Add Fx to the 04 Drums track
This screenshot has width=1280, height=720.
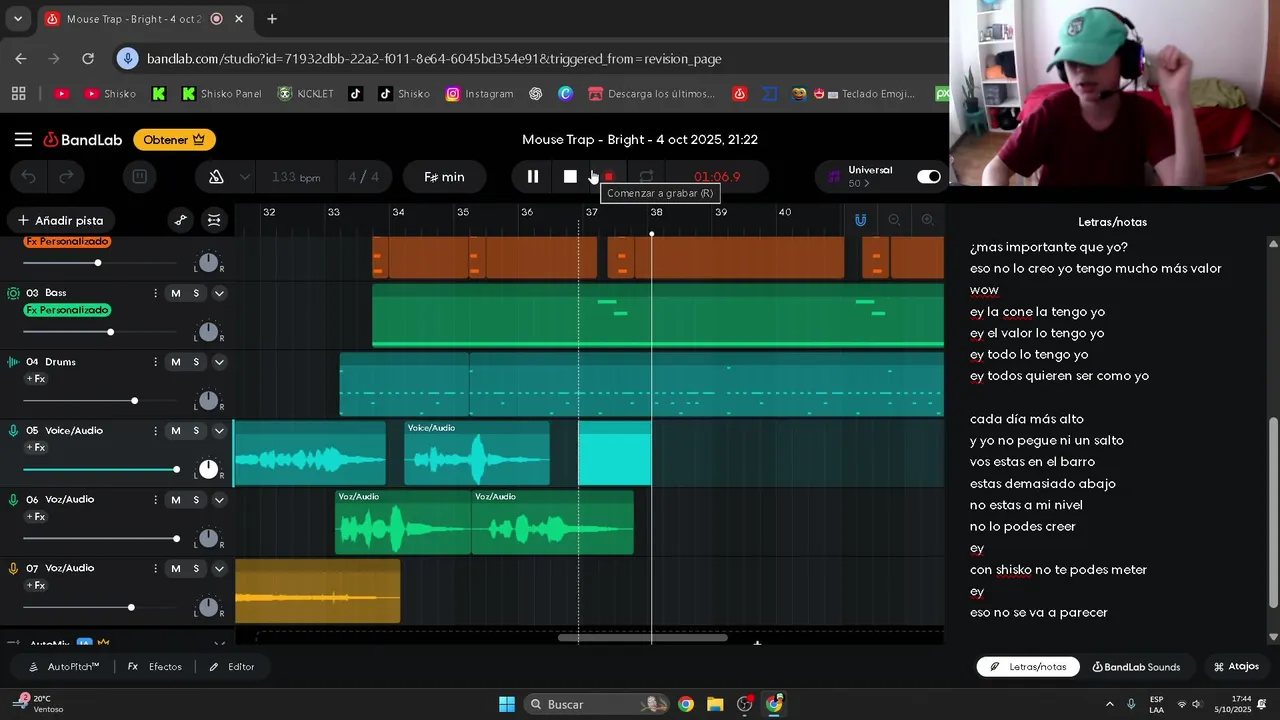coord(36,379)
